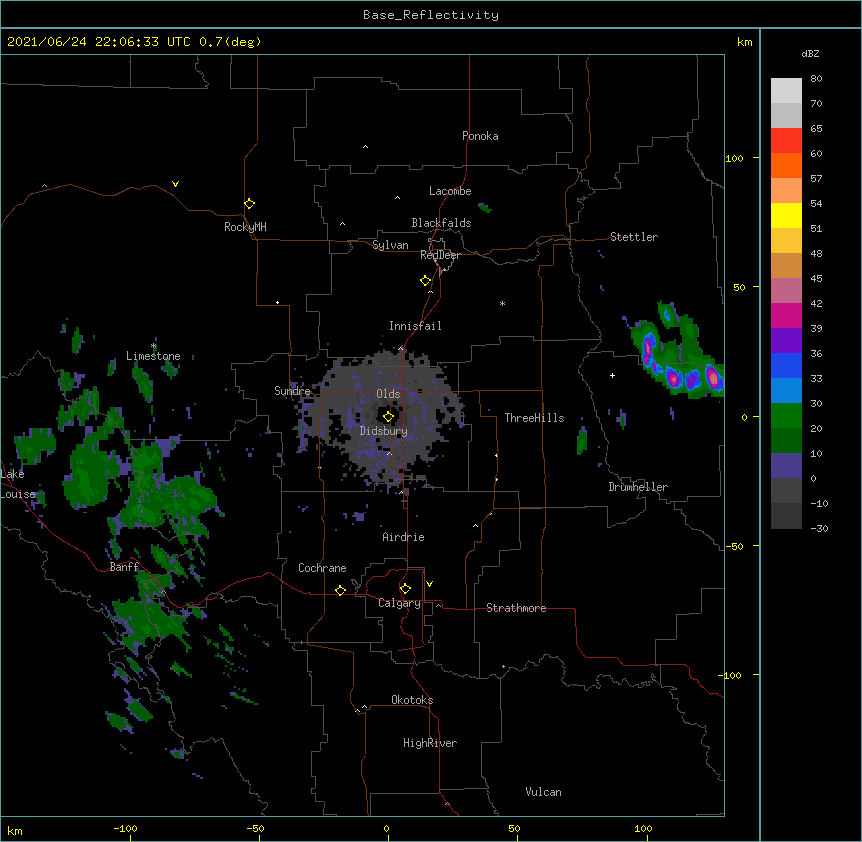The image size is (862, 842).
Task: Select the light orange 54-57 dBZ swatch
Action: pos(786,191)
